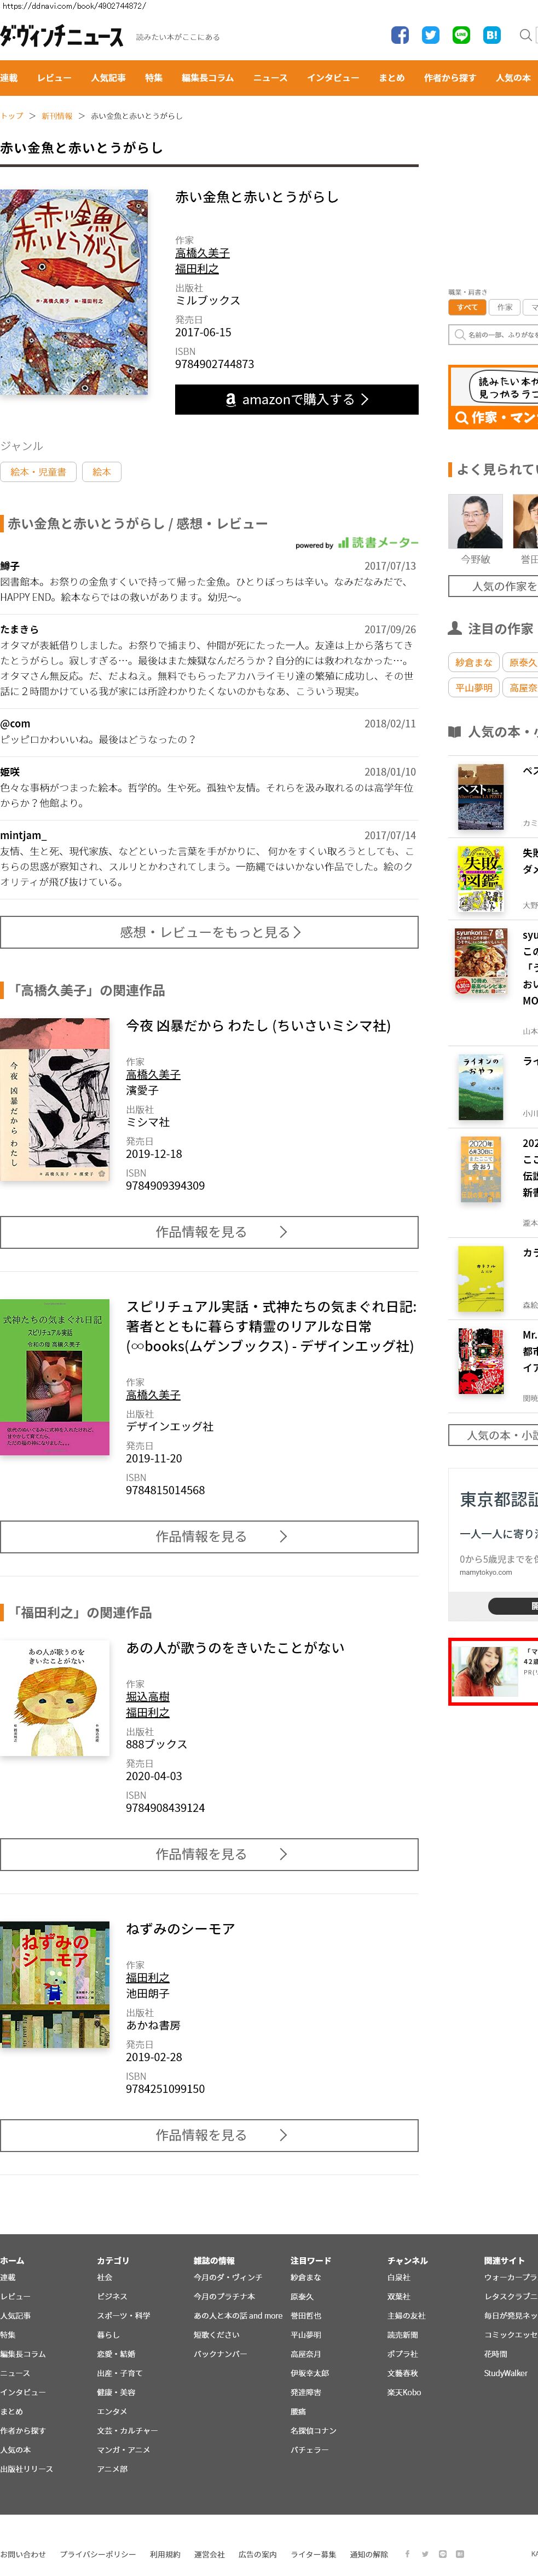
Task: Share on LINE using the green icon
Action: coord(461,35)
